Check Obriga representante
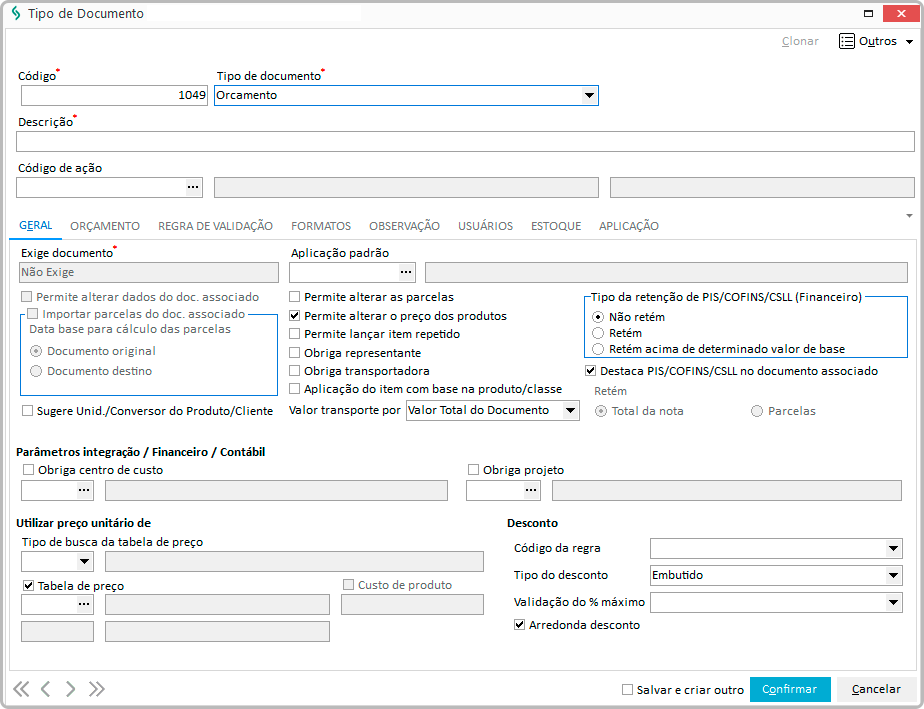The height and width of the screenshot is (709, 924). (x=295, y=352)
